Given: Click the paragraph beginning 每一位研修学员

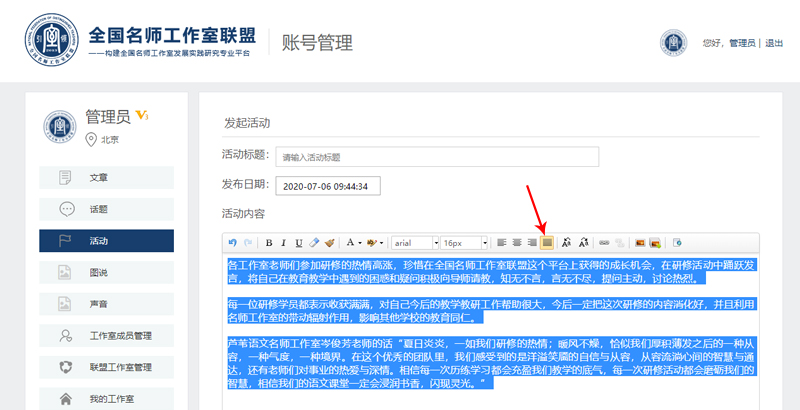Looking at the screenshot, I should coord(492,312).
